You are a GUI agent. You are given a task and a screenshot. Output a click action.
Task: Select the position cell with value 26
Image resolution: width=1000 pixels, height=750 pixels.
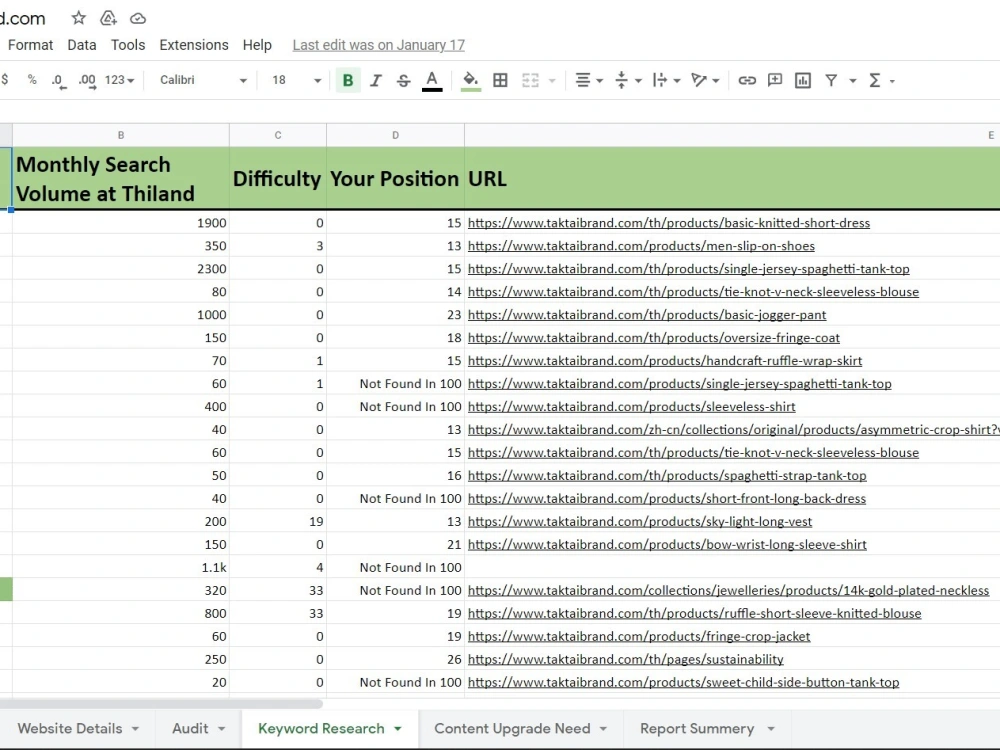coord(395,659)
